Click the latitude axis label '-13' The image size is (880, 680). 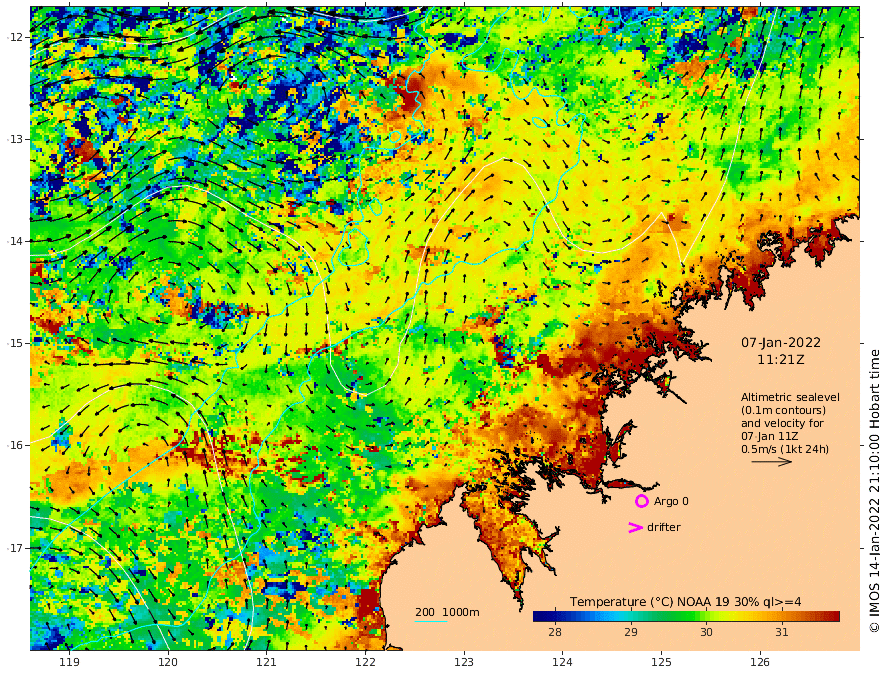15,139
